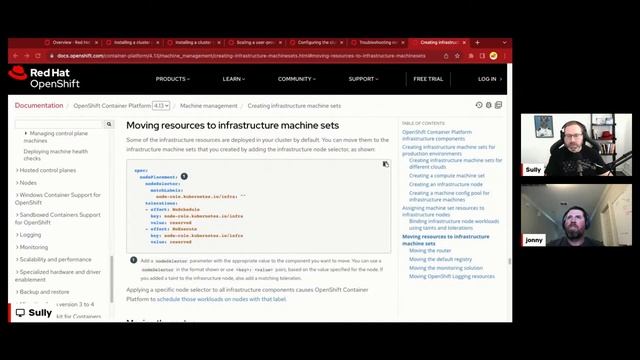
Task: Switch to the 'Configuring the clu' tab
Action: (316, 42)
